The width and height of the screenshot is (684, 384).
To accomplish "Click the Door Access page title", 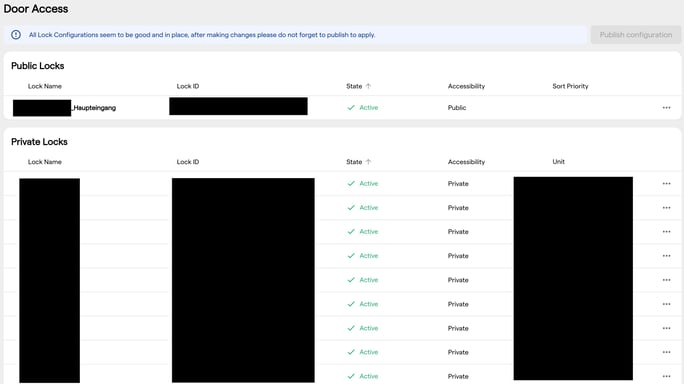I will point(36,9).
